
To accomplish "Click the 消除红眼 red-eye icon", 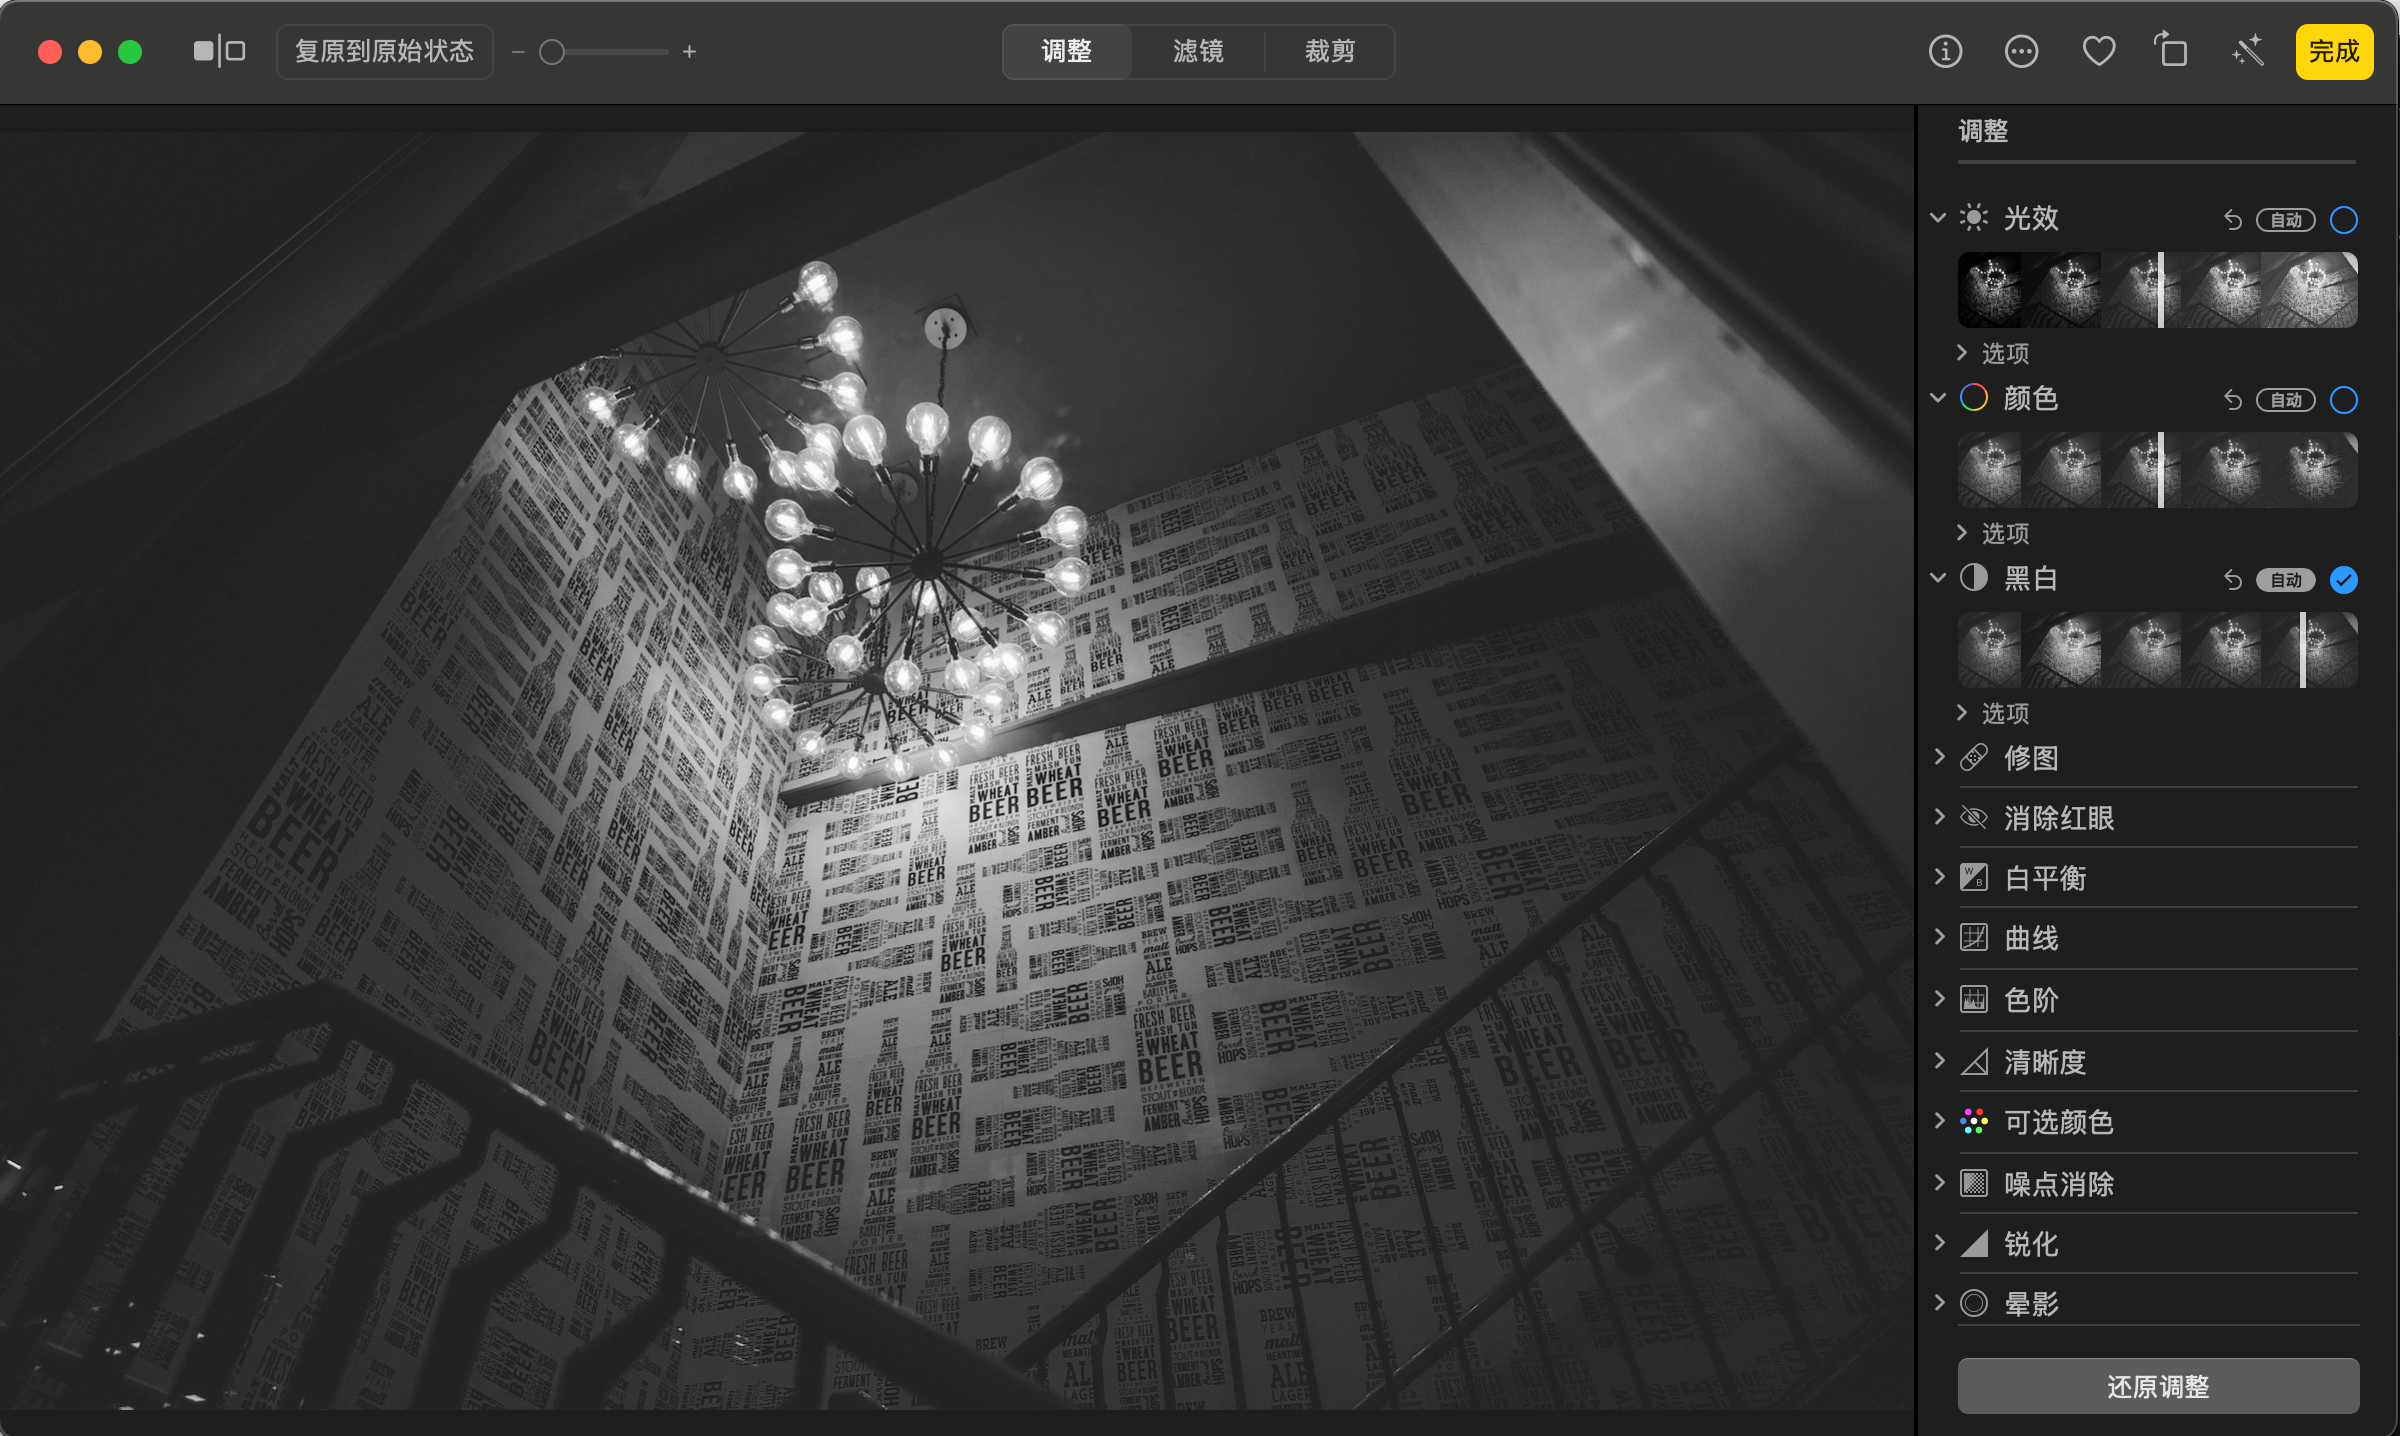I will pos(1973,818).
